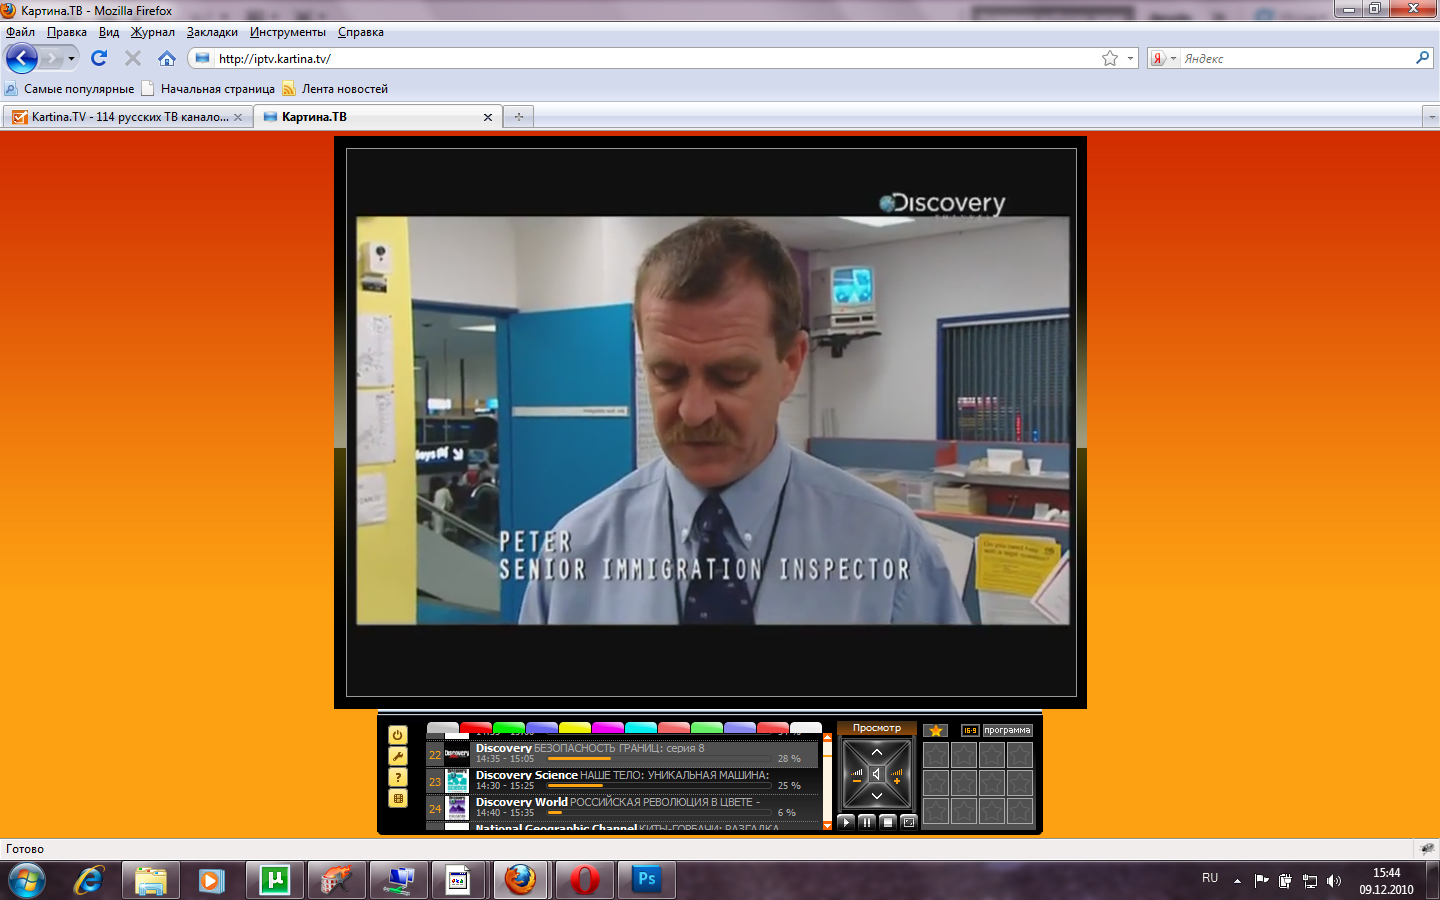Click the программа button
The width and height of the screenshot is (1440, 900).
pos(1007,731)
